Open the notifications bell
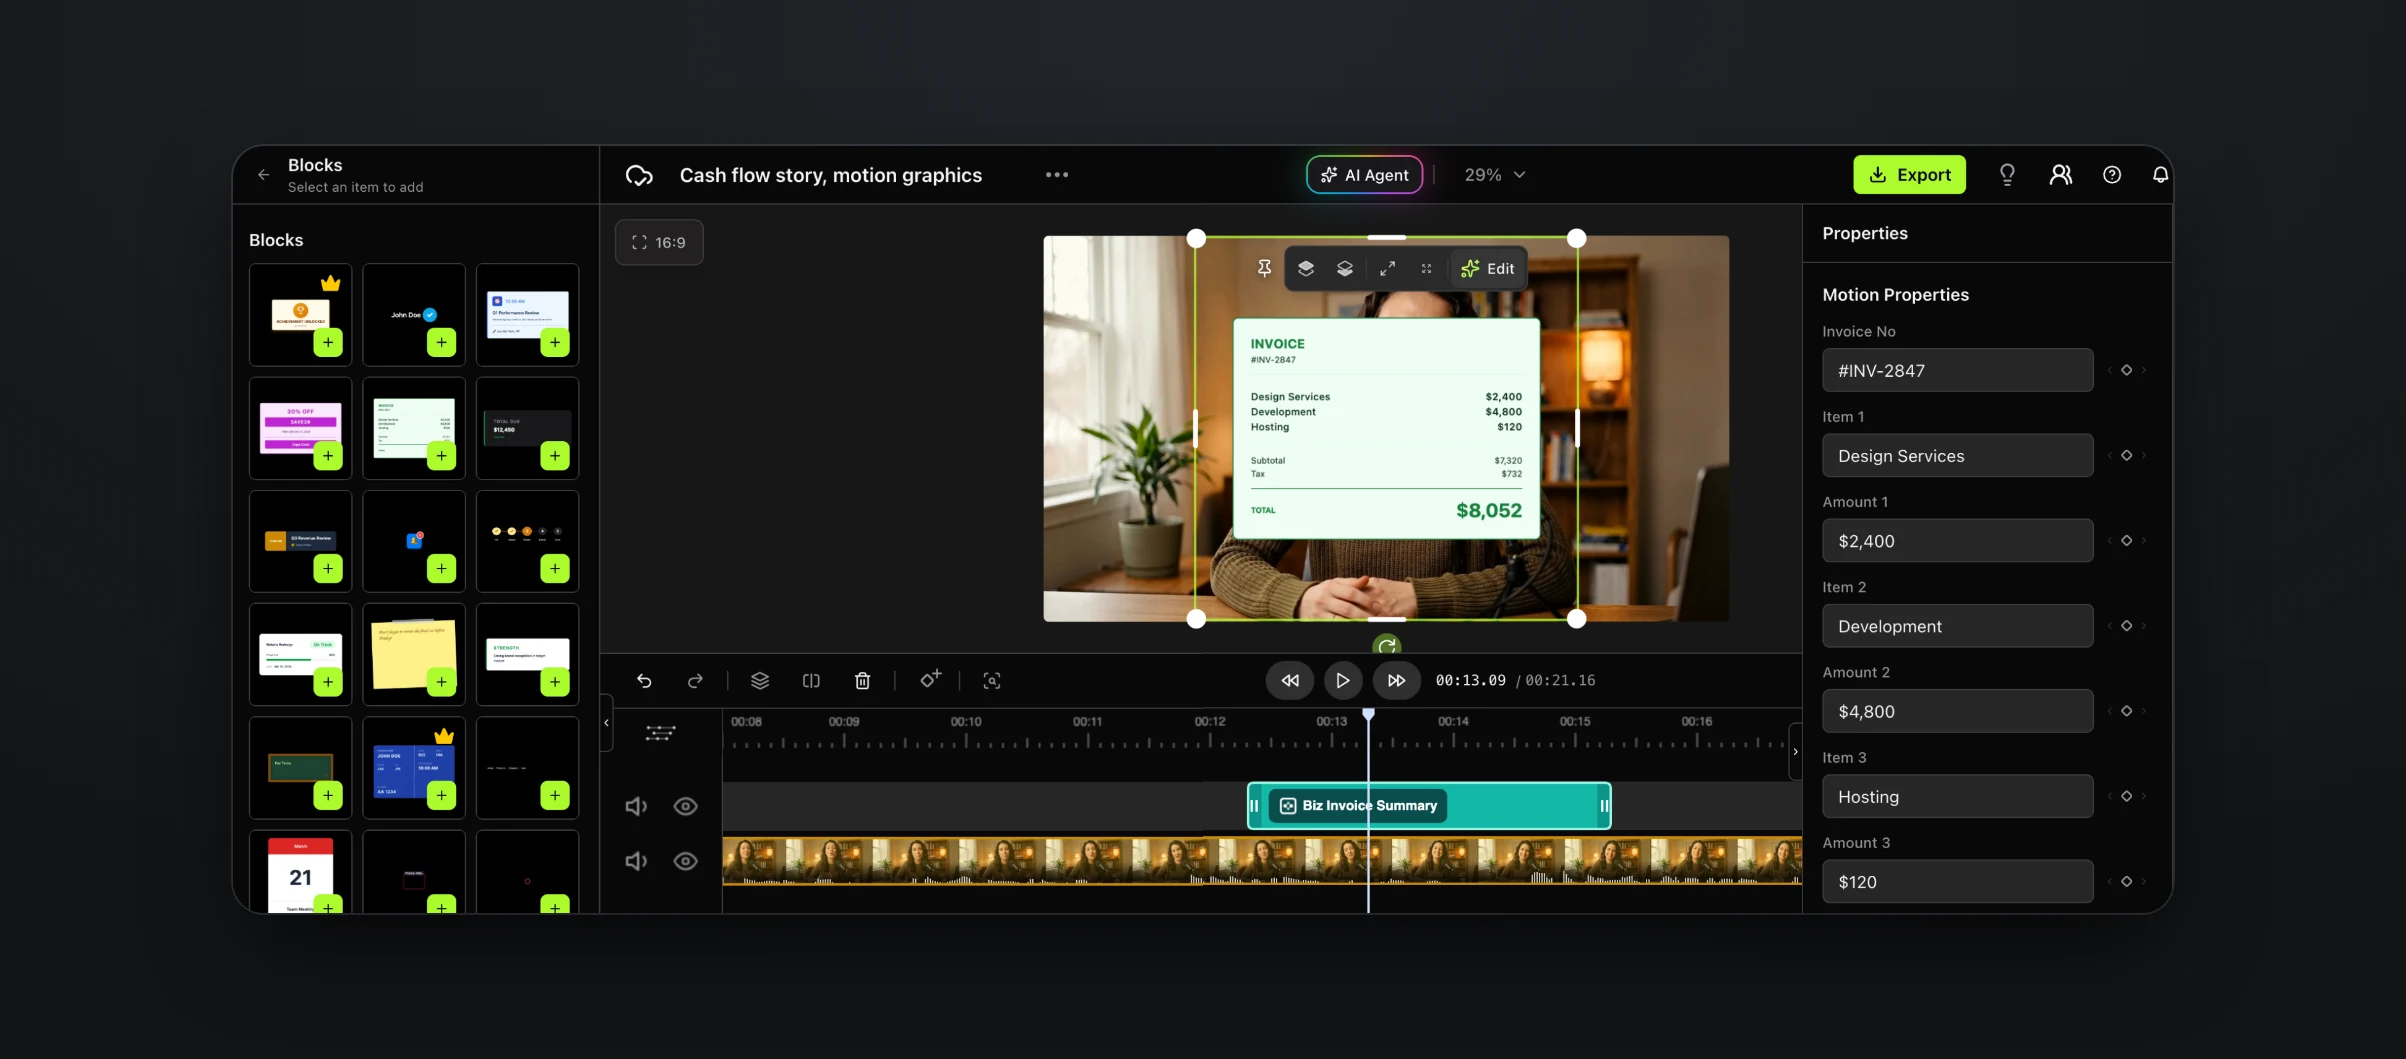 2160,175
